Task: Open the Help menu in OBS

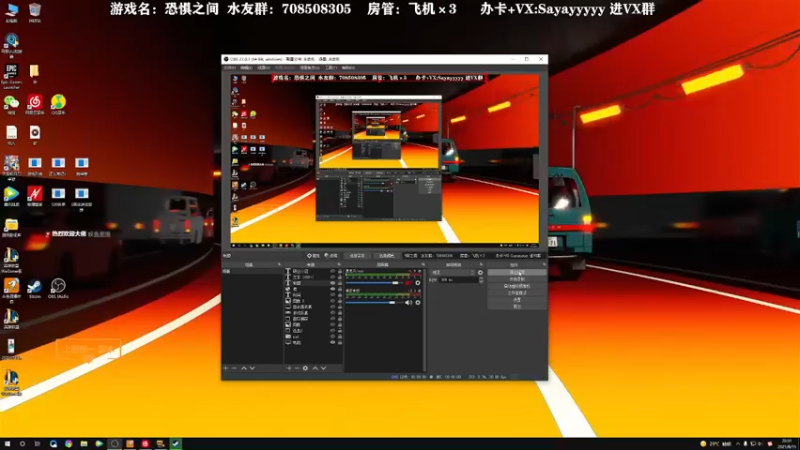Action: click(348, 68)
